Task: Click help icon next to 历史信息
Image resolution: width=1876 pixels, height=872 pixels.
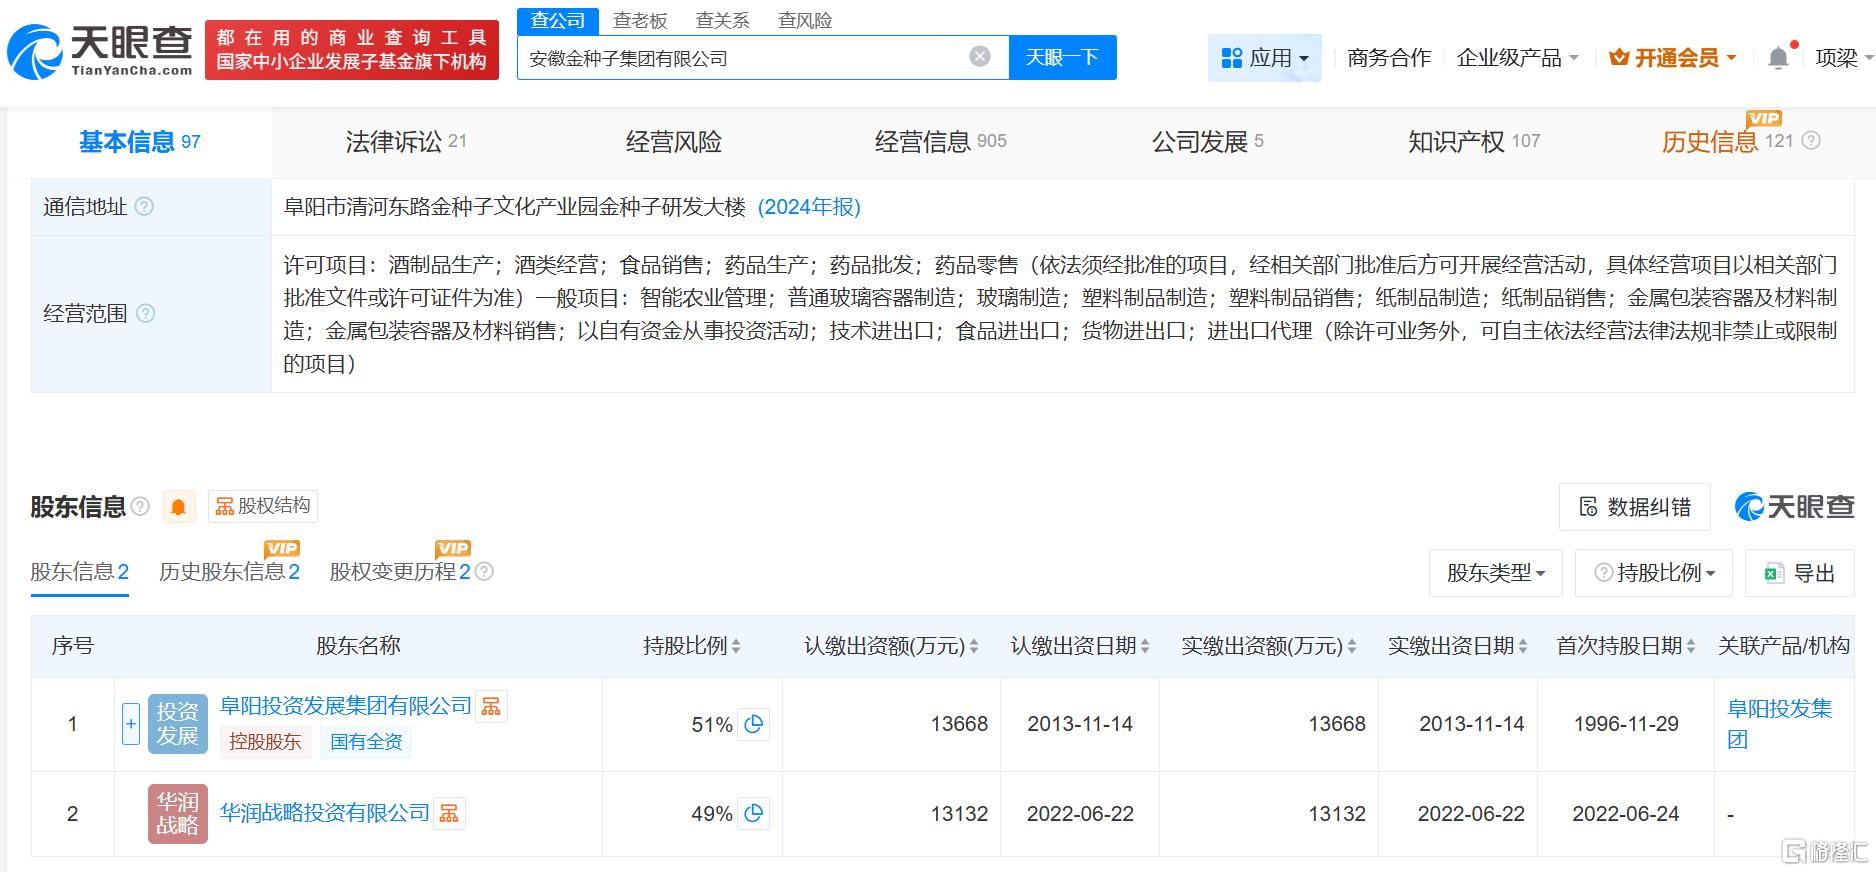Action: [1811, 142]
